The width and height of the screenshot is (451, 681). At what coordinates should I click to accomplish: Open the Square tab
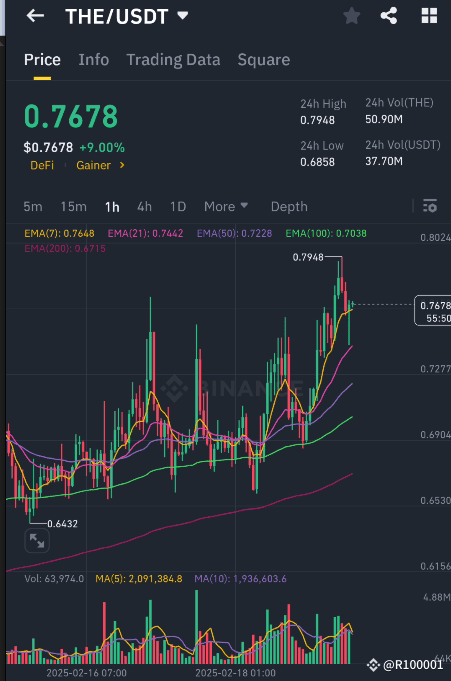pyautogui.click(x=264, y=60)
